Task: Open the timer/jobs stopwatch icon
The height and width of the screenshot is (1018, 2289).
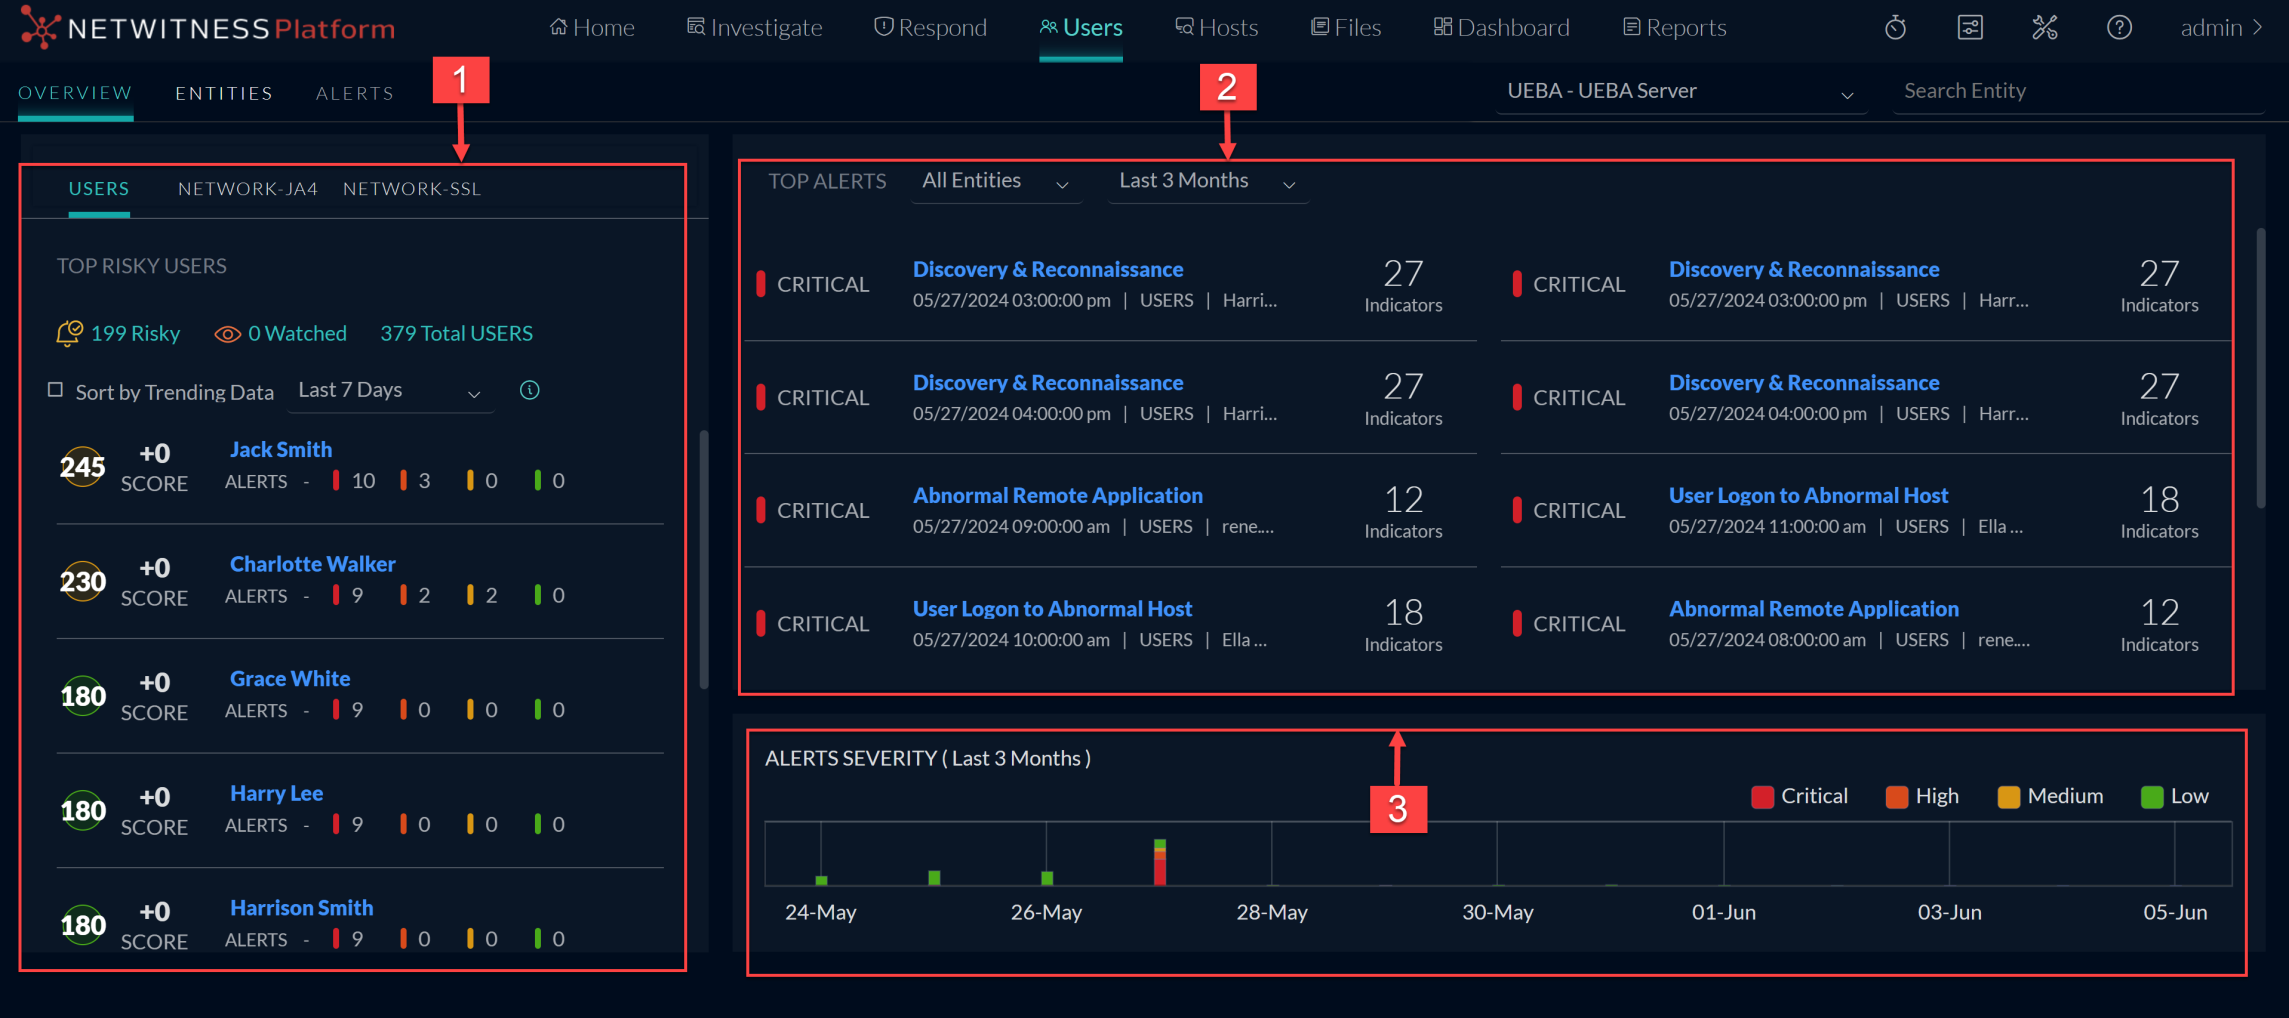Action: point(1895,28)
